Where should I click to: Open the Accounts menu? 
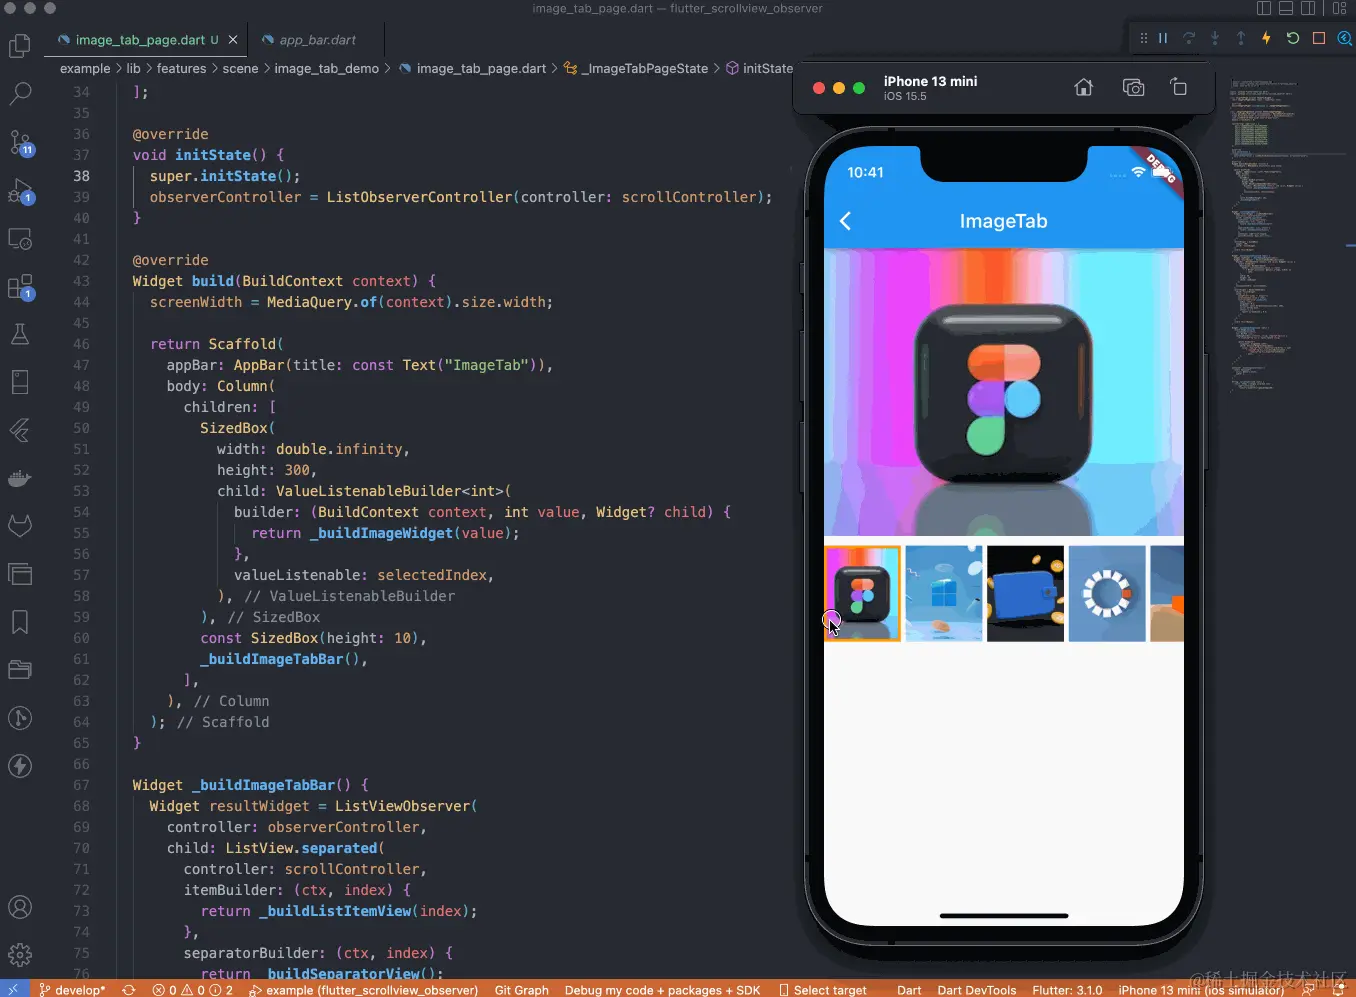(x=20, y=907)
